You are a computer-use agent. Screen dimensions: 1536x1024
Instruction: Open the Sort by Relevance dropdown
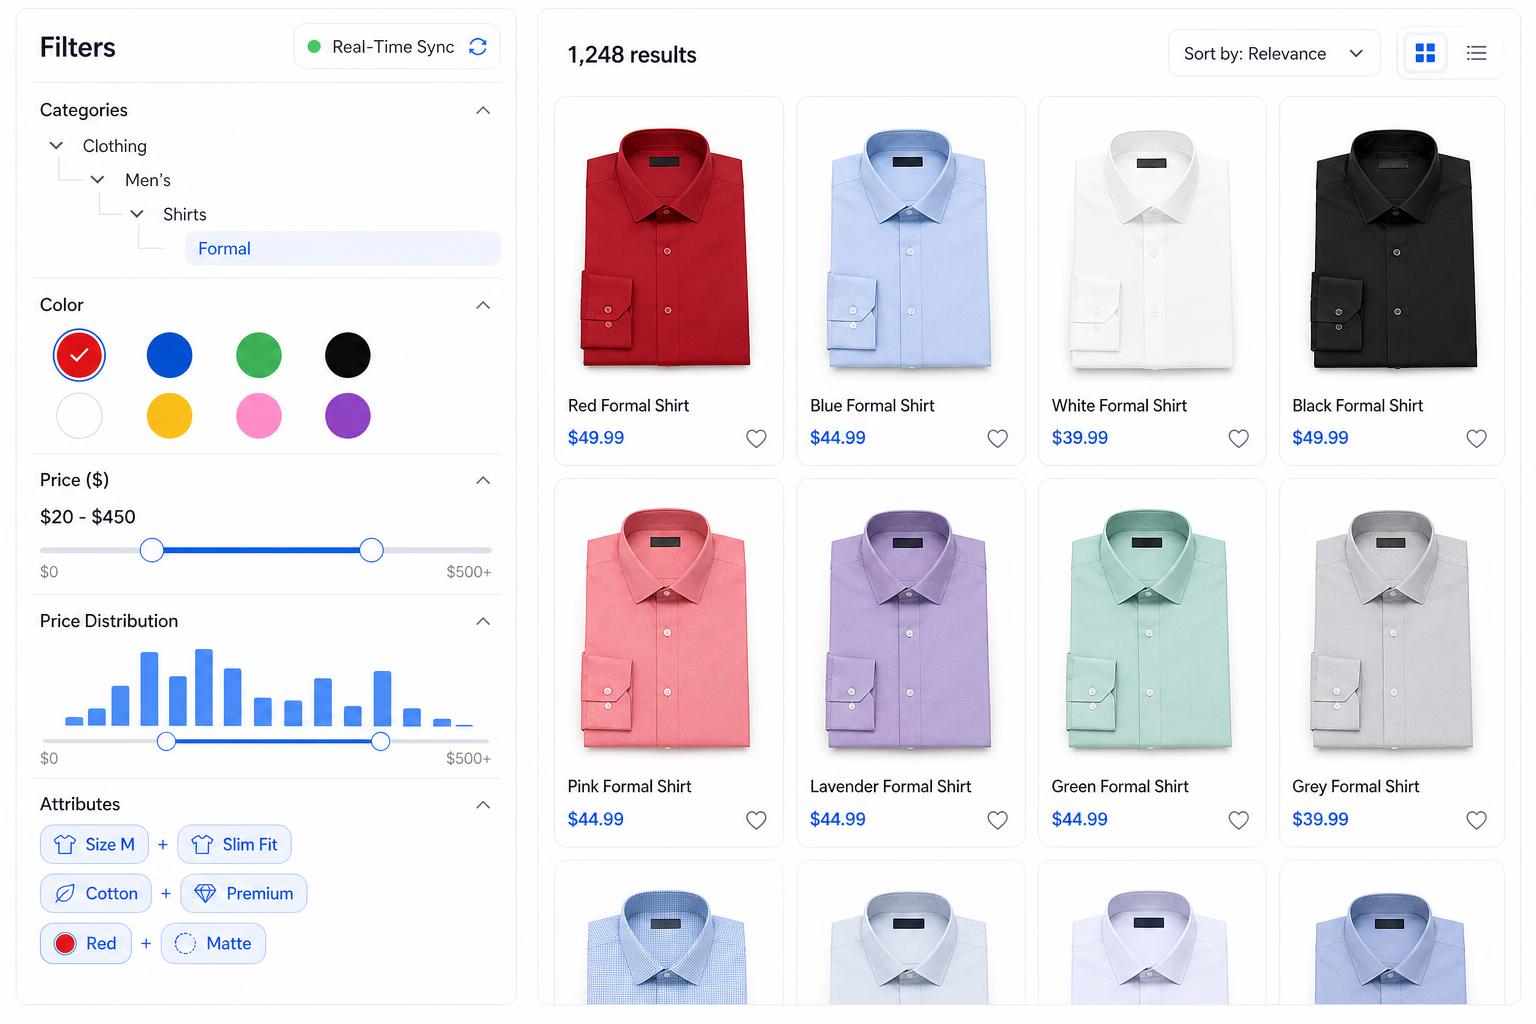click(1273, 53)
